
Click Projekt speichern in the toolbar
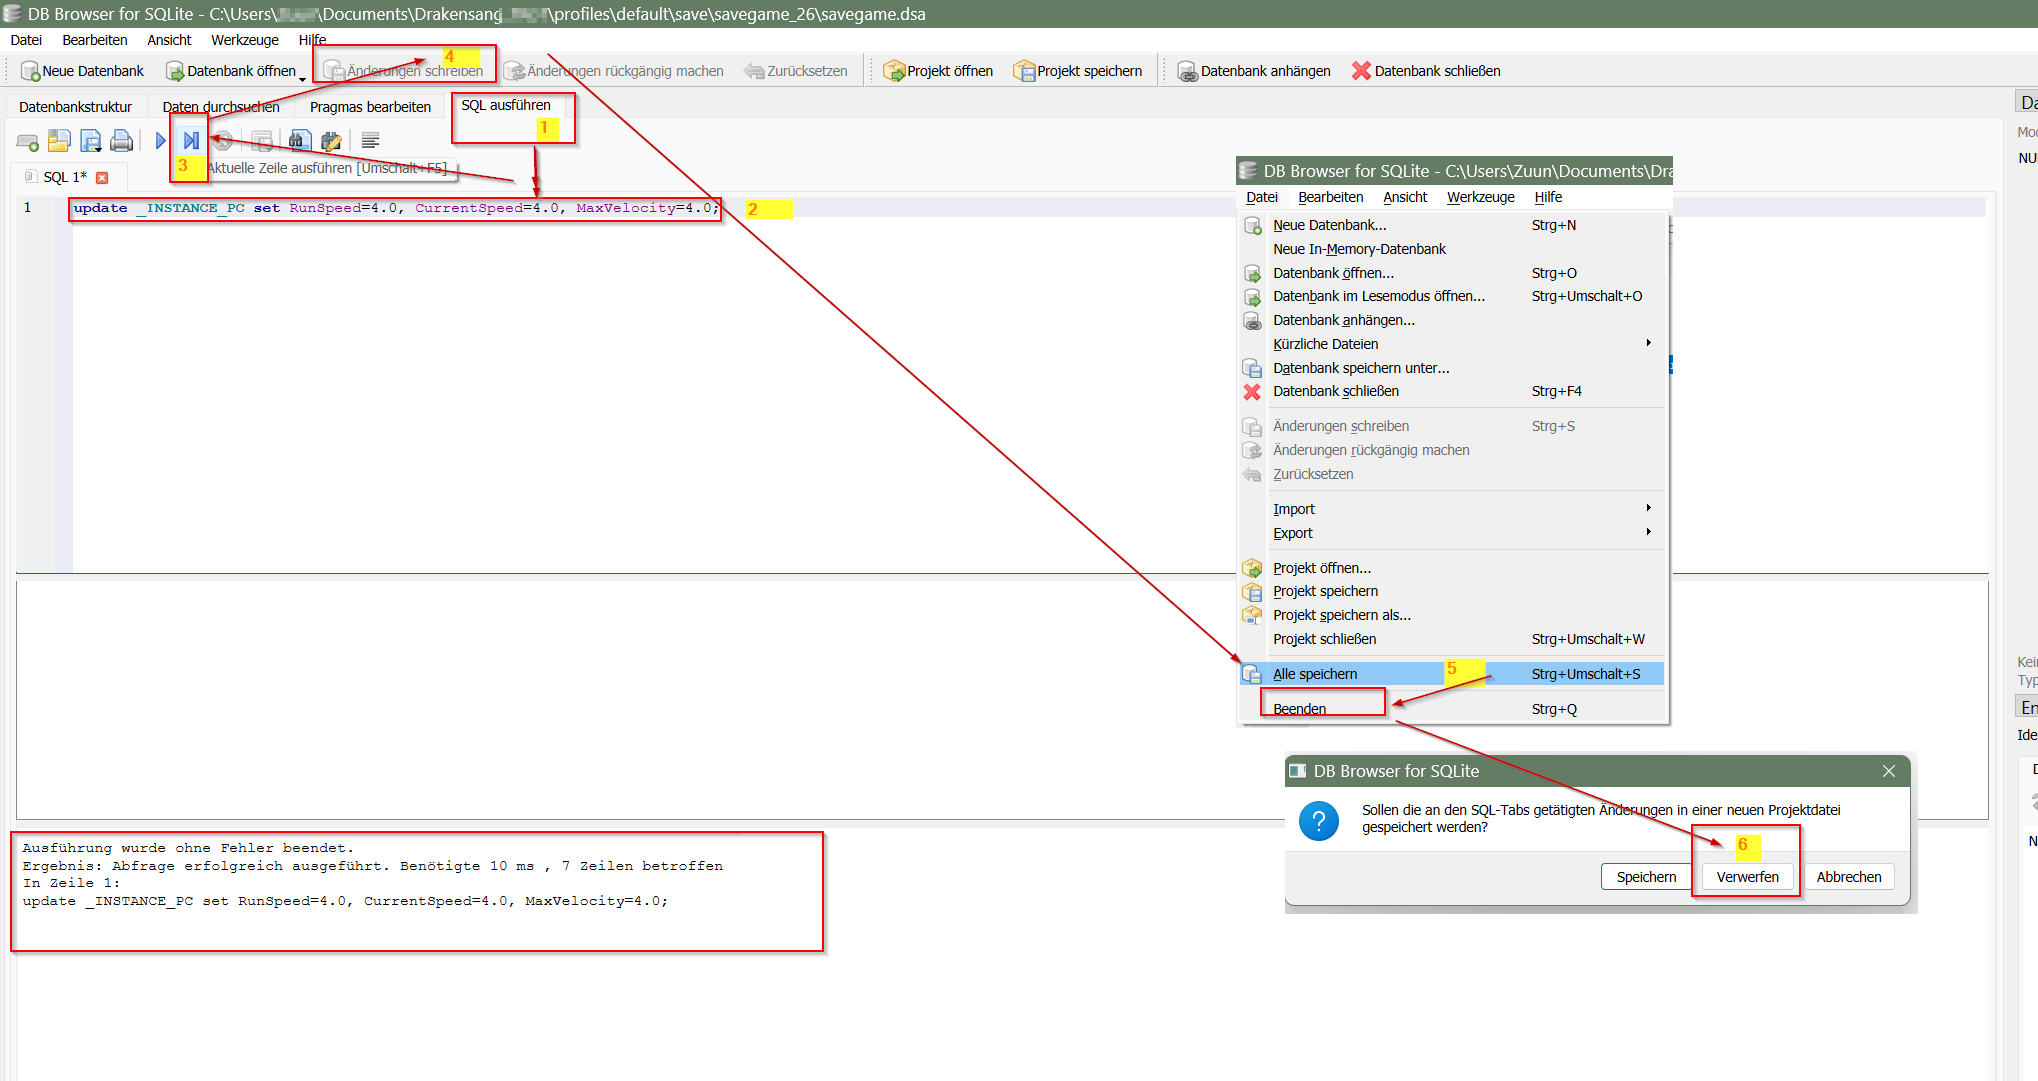point(1078,71)
